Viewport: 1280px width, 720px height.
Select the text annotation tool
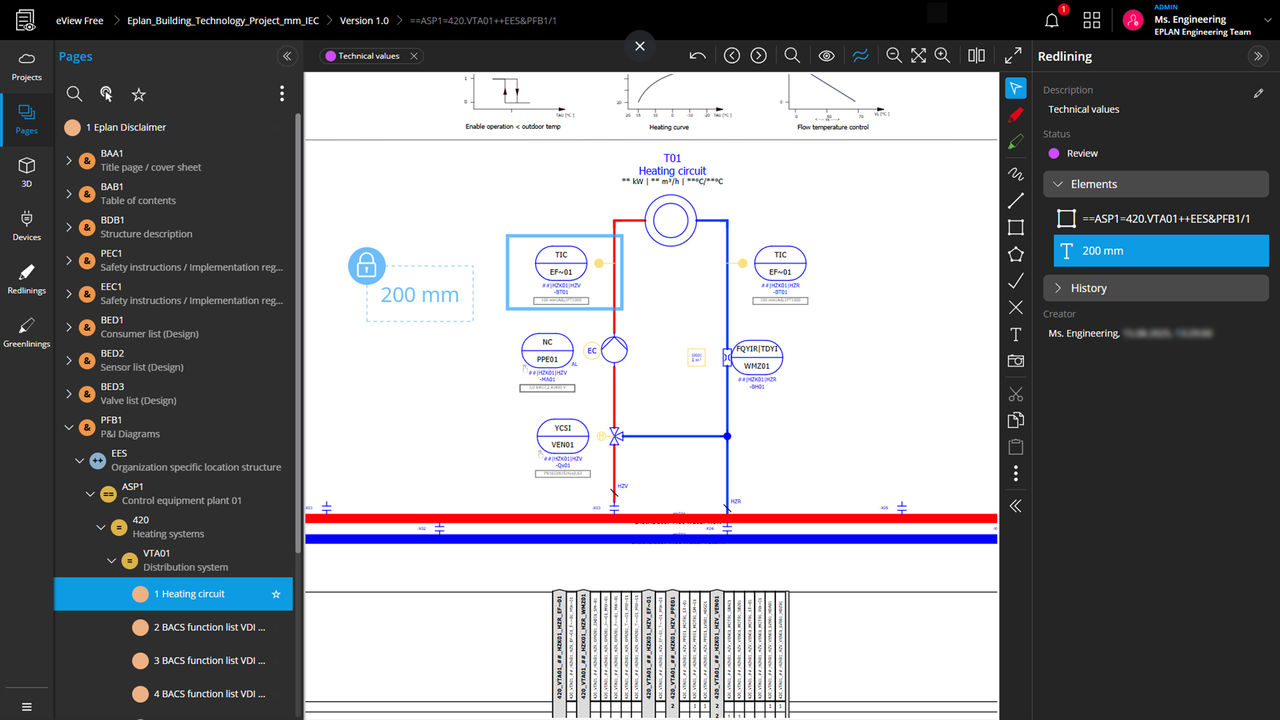[1016, 334]
